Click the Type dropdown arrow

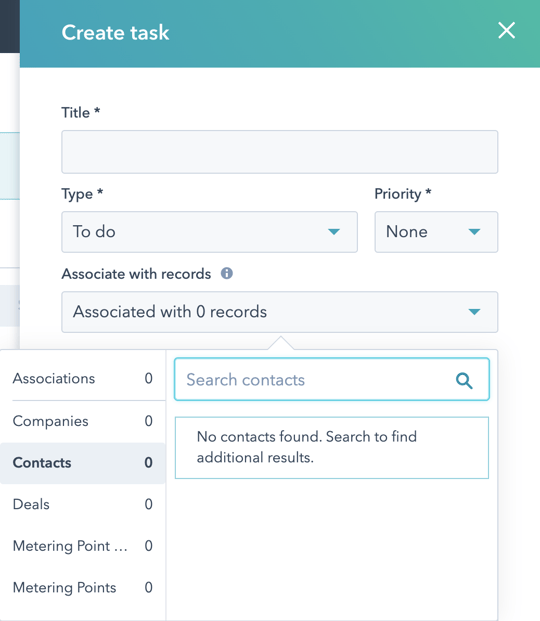[334, 232]
